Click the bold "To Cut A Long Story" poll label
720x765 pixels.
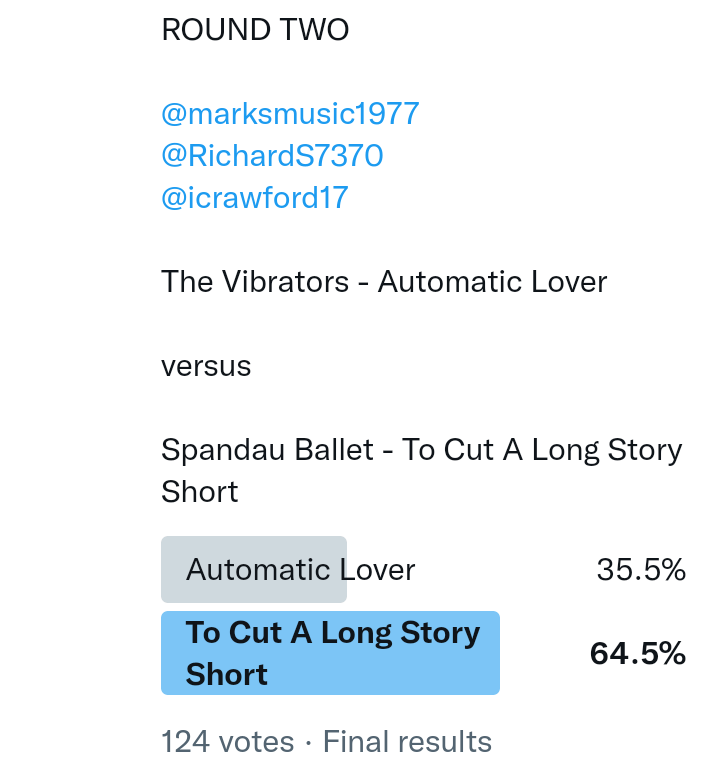point(333,633)
